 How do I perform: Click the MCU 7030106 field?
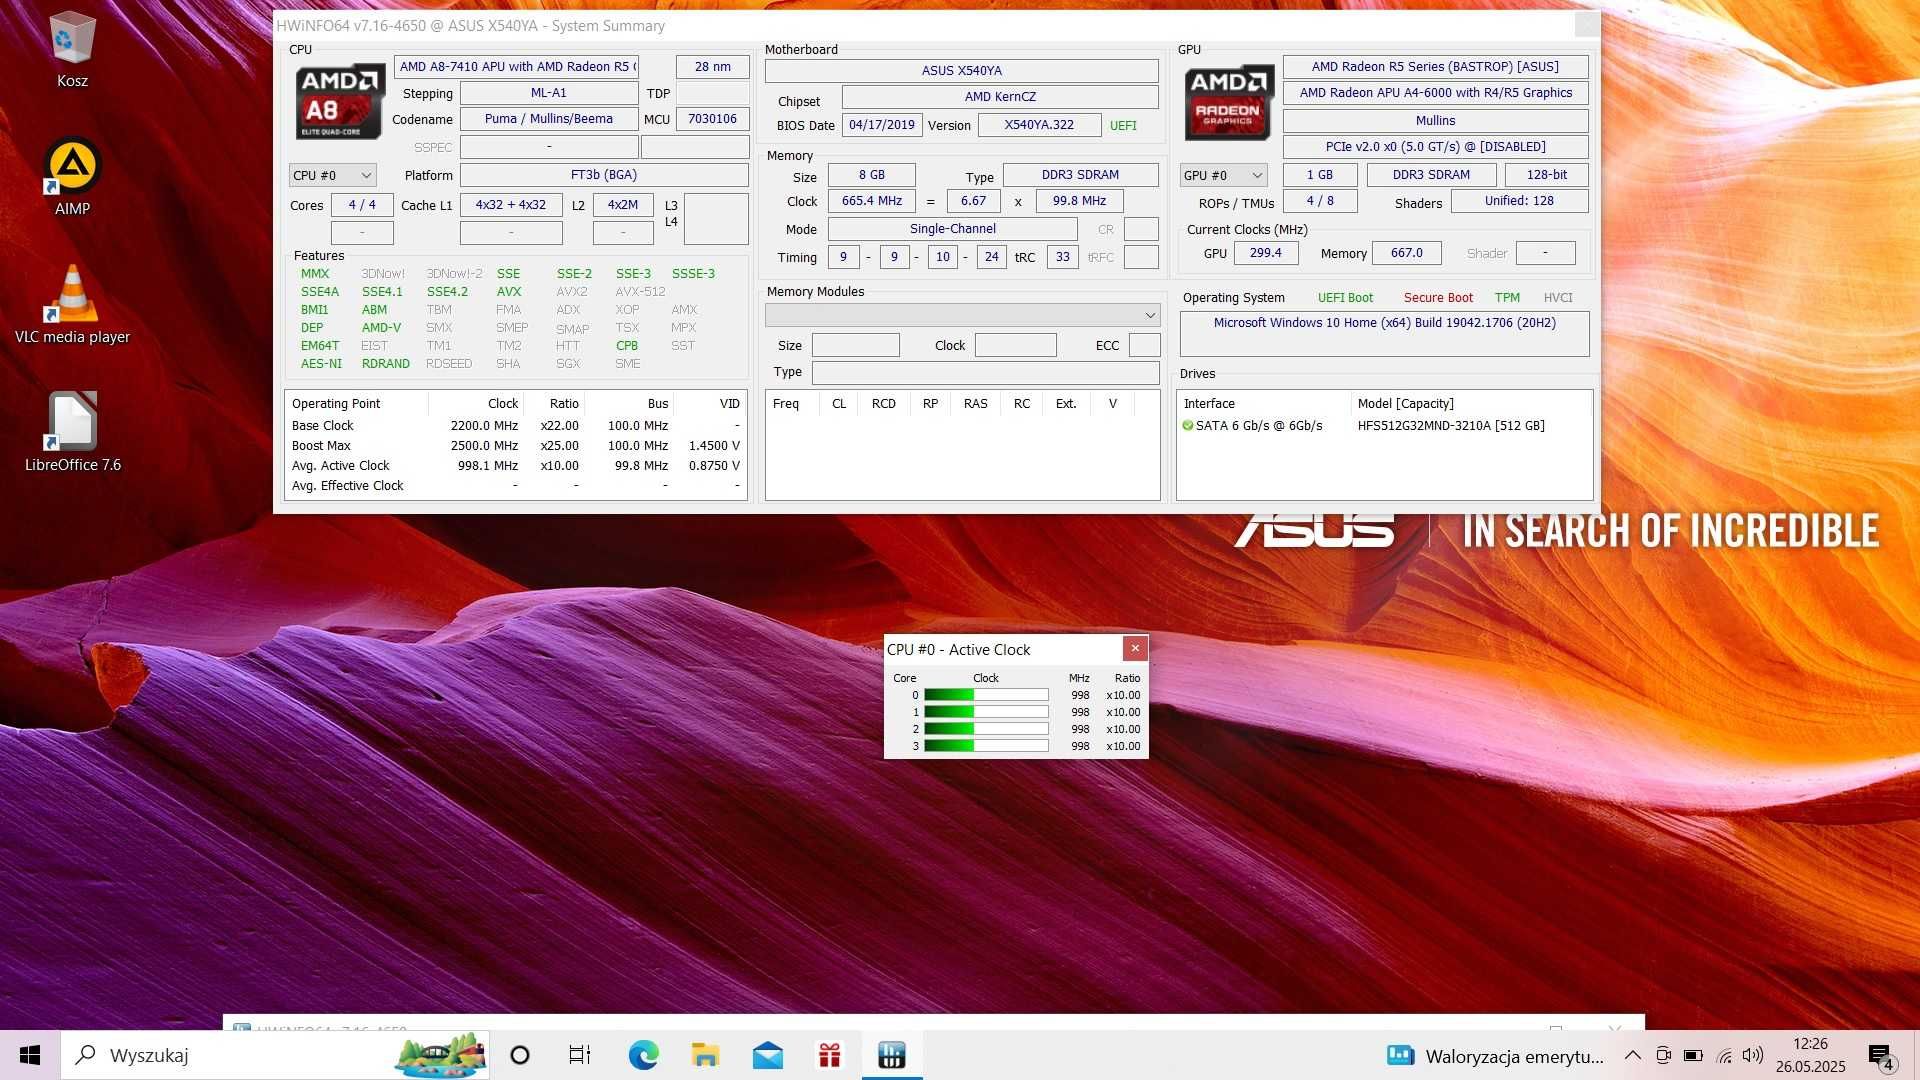[x=712, y=119]
